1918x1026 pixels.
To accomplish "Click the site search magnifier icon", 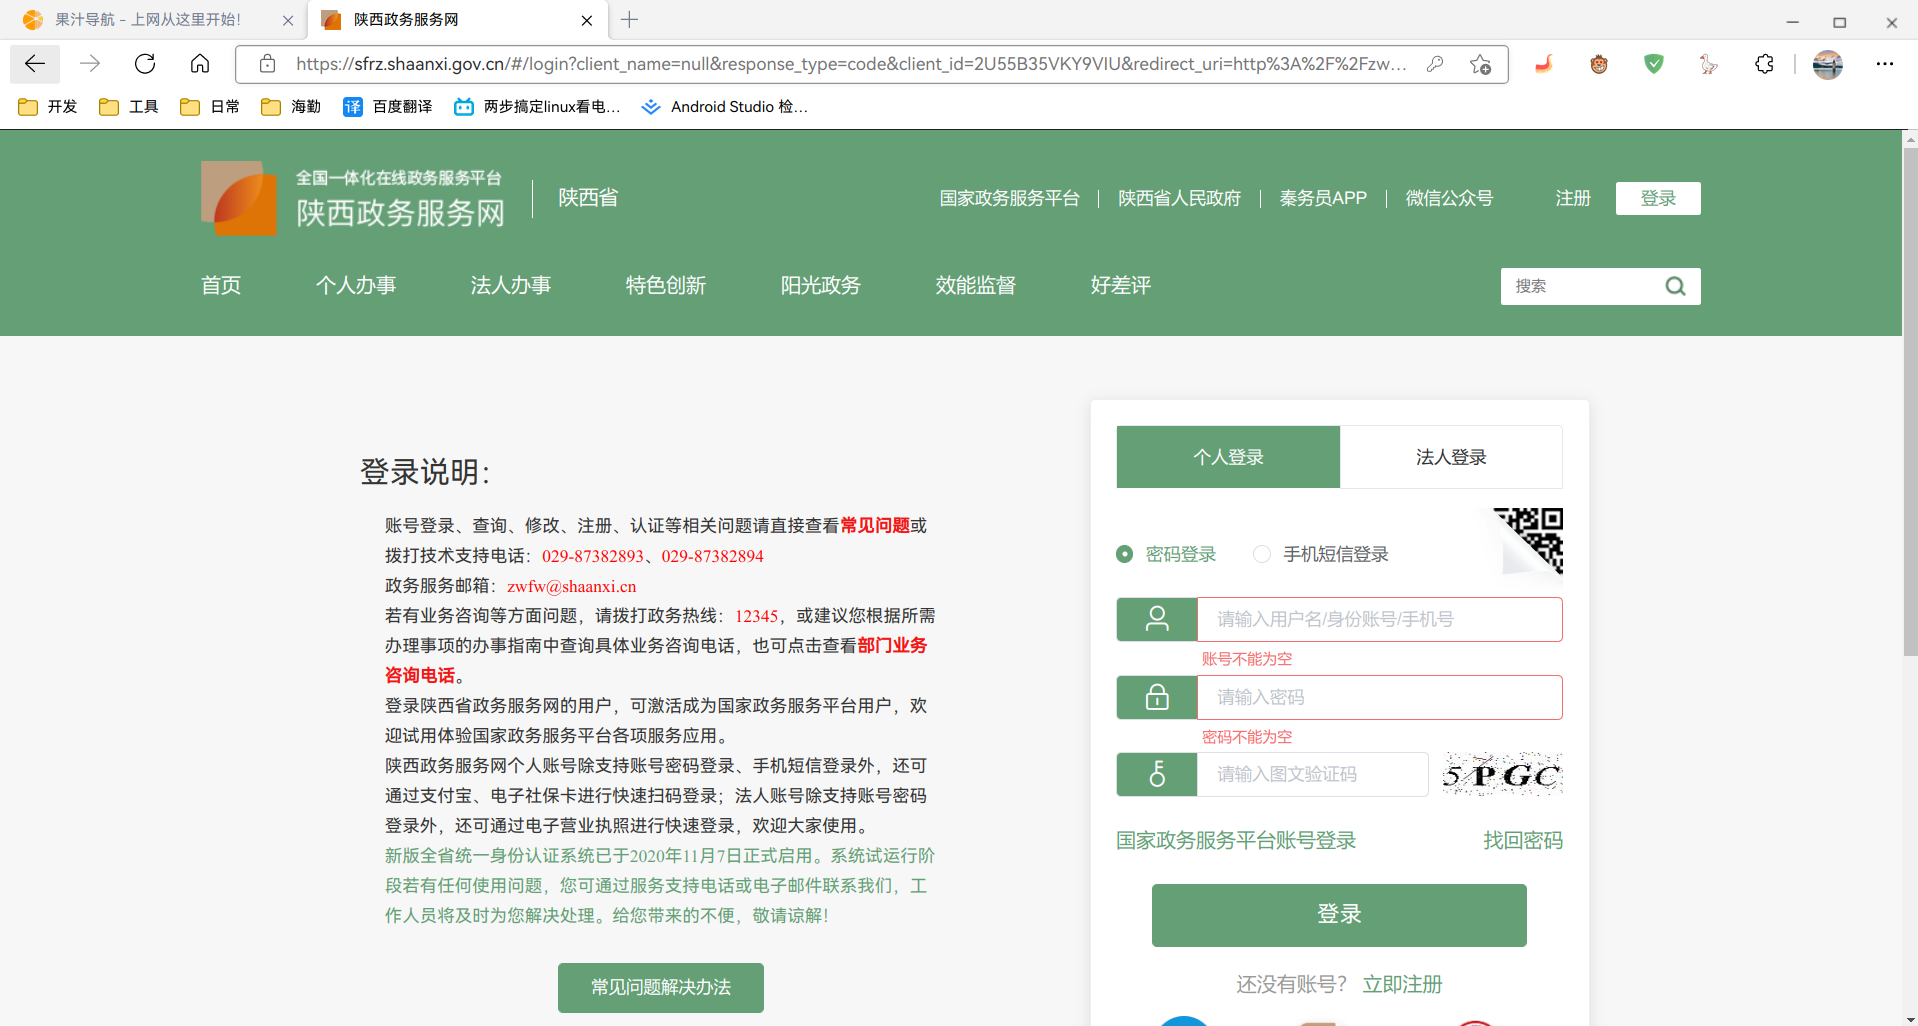I will click(x=1676, y=286).
